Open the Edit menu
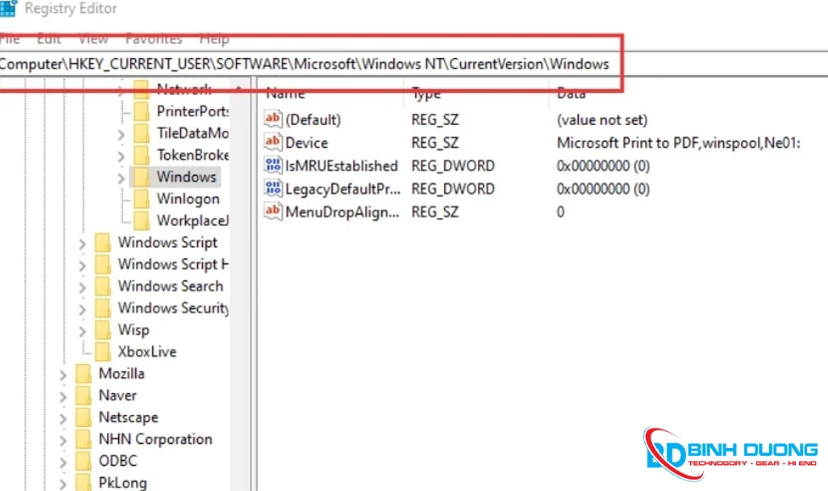This screenshot has height=491, width=828. tap(49, 39)
